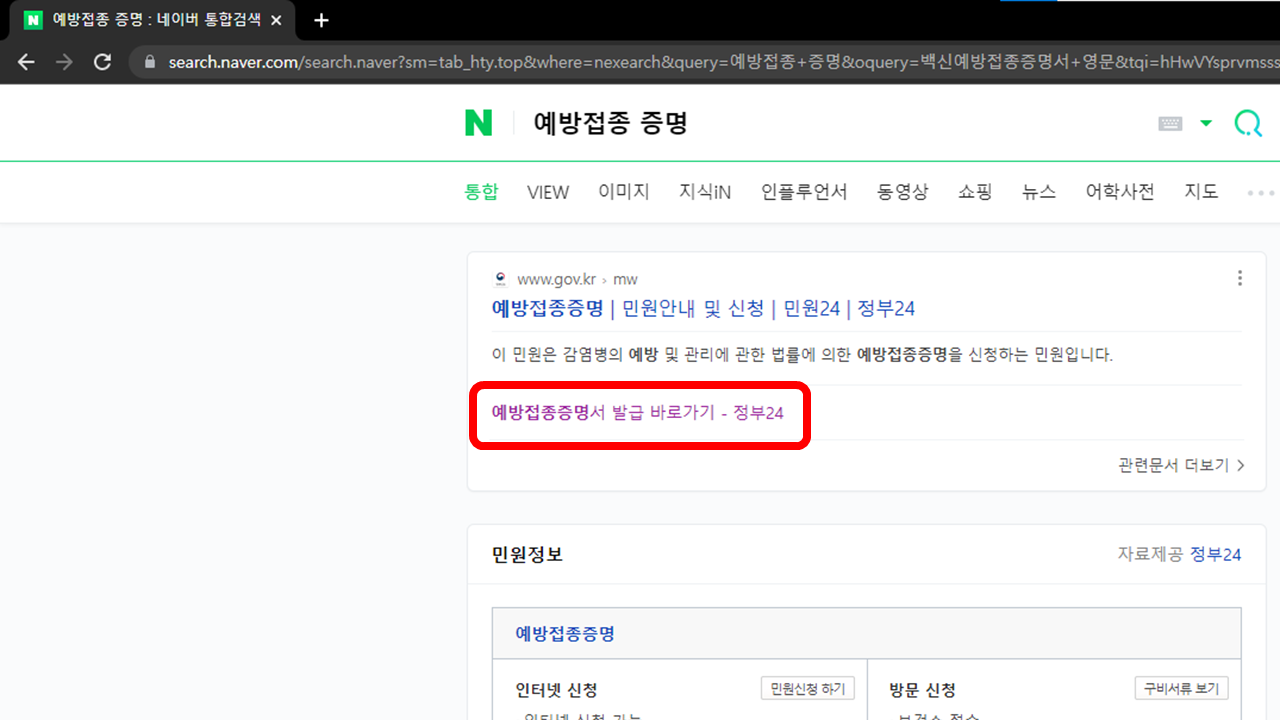Viewport: 1280px width, 720px height.
Task: Click the result description starting 이 민원은
Action: tap(802, 354)
